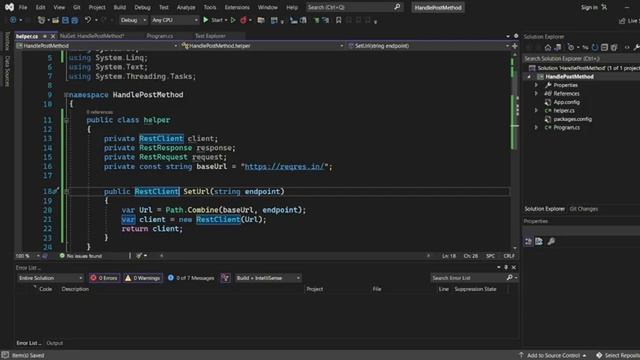The height and width of the screenshot is (360, 640).
Task: Click the green Start debugging button
Action: [x=206, y=20]
